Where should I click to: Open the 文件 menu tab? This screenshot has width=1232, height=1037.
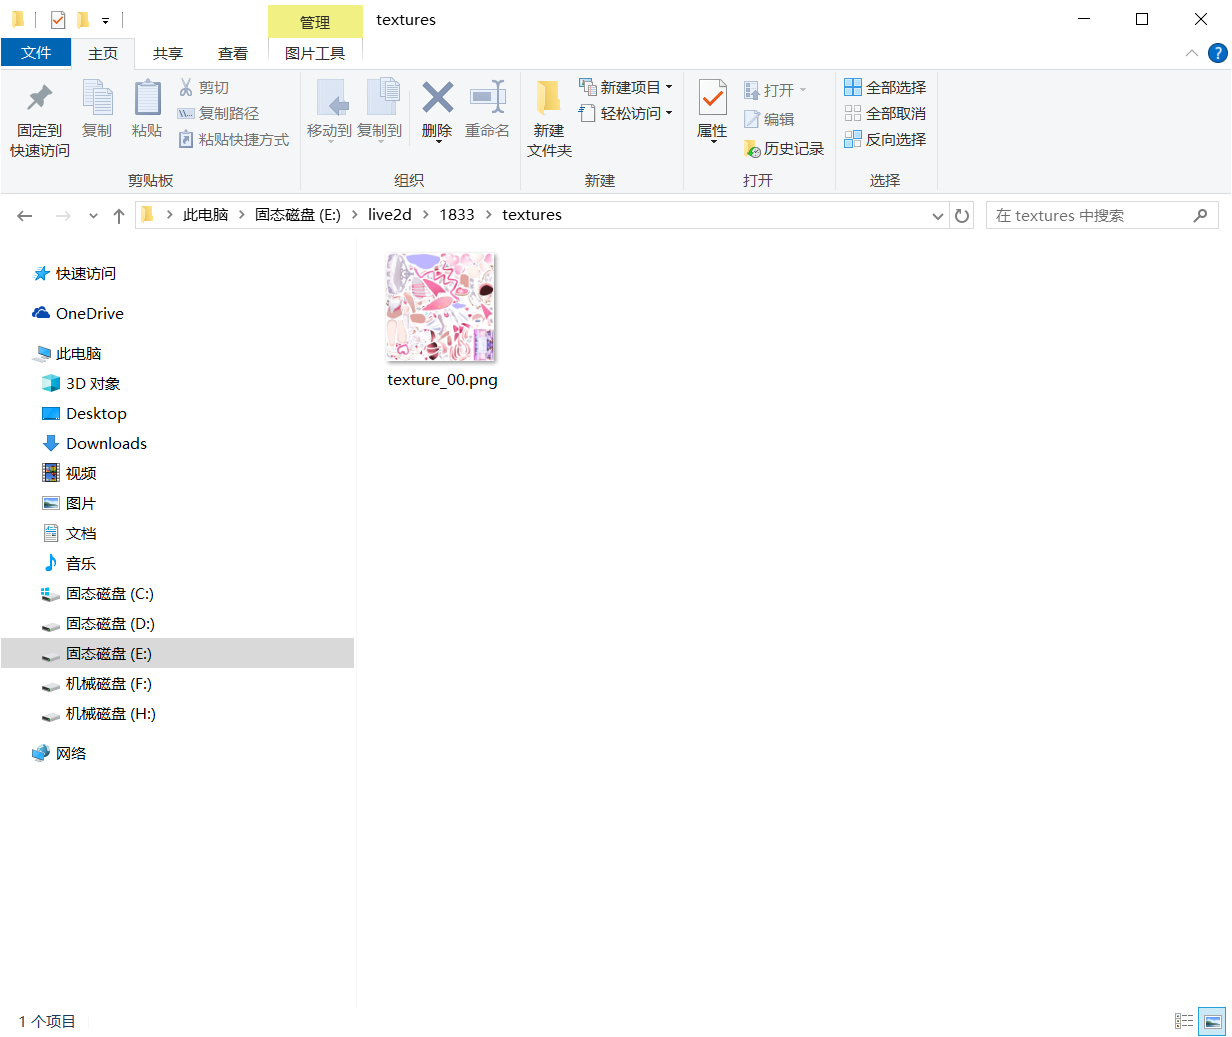coord(36,52)
